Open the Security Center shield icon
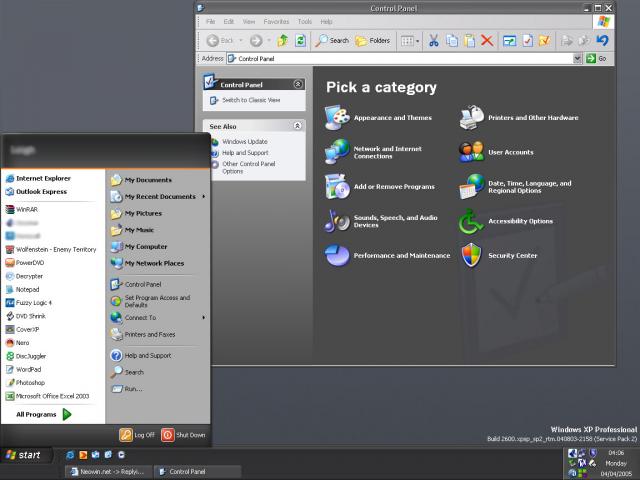 [471, 255]
